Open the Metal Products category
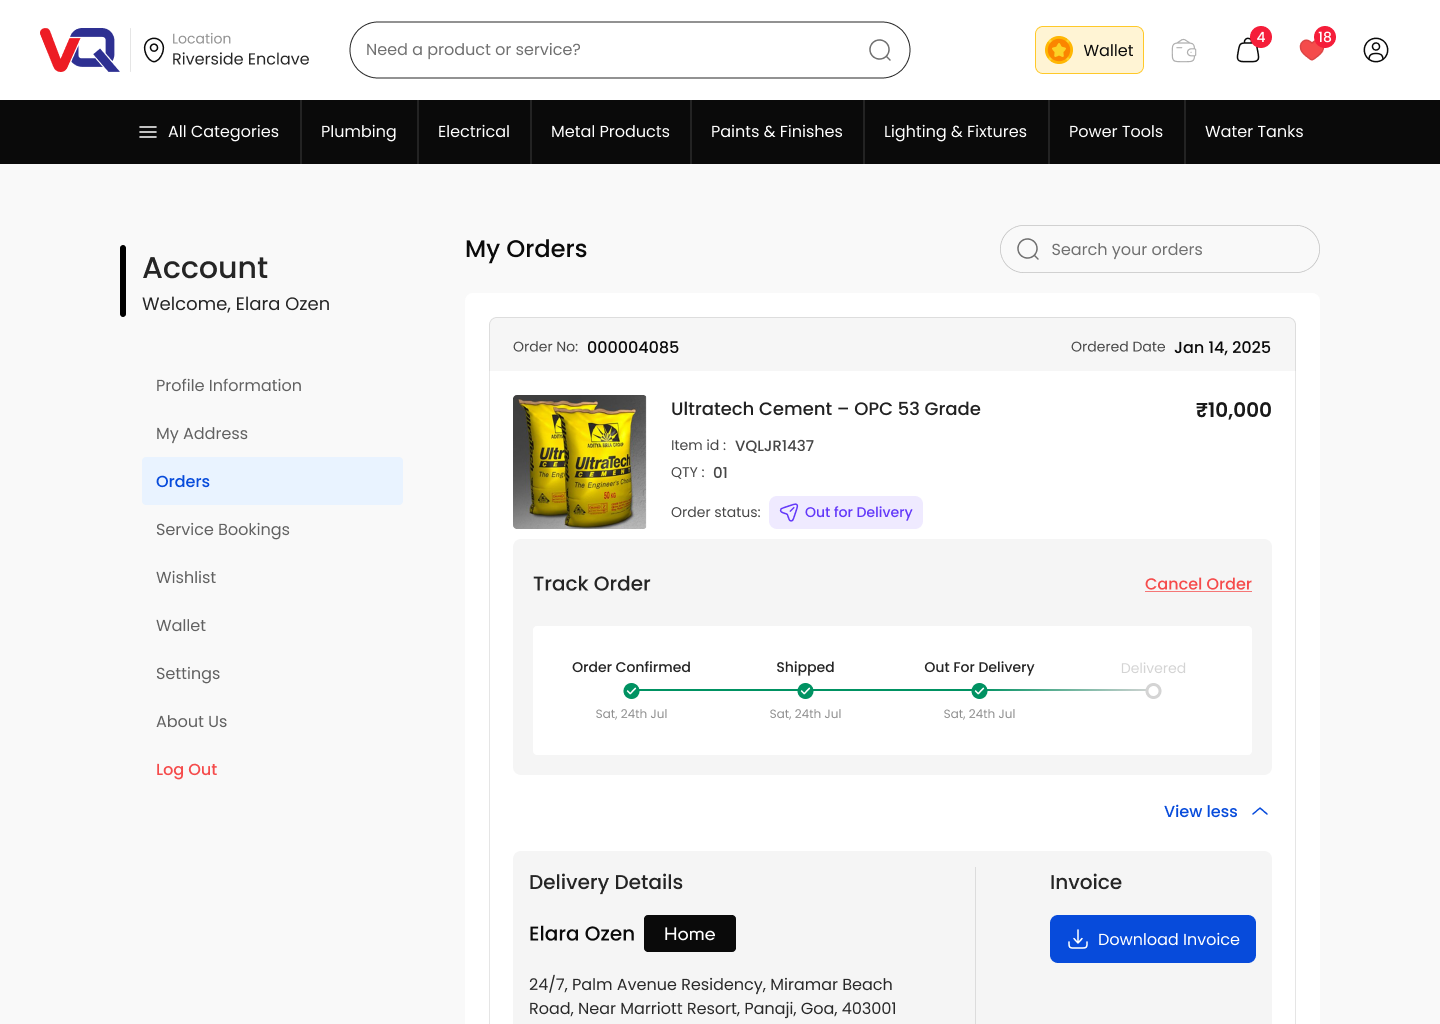The image size is (1440, 1024). (610, 132)
